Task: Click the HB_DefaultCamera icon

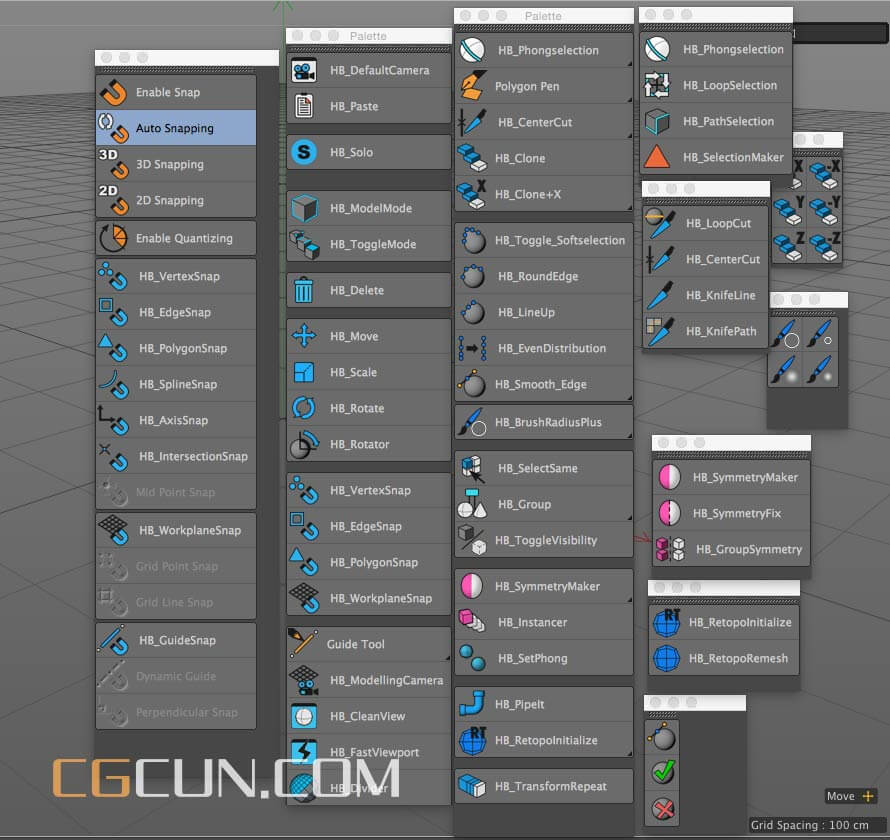Action: [304, 71]
